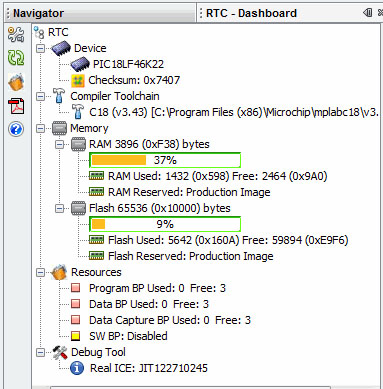Collapse the Debug Tool node
This screenshot has width=383, height=389.
coord(40,353)
